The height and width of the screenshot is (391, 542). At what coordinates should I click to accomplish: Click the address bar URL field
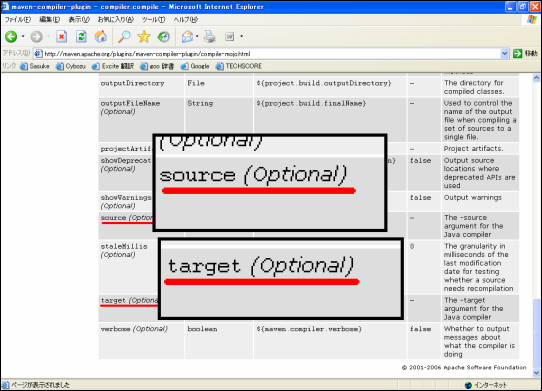[271, 54]
